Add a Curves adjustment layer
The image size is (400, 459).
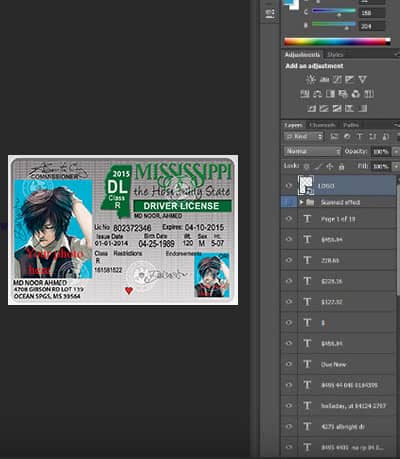click(x=337, y=79)
